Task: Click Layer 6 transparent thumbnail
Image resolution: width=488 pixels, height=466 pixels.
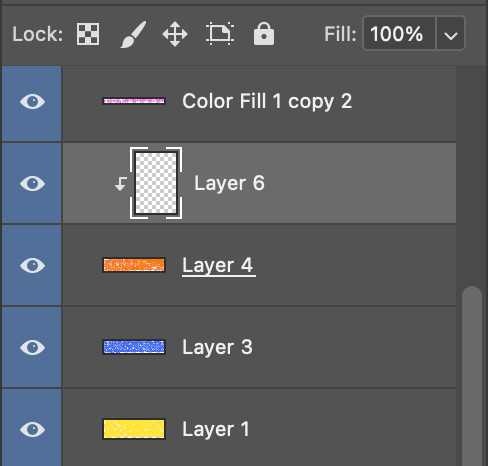Action: (156, 183)
